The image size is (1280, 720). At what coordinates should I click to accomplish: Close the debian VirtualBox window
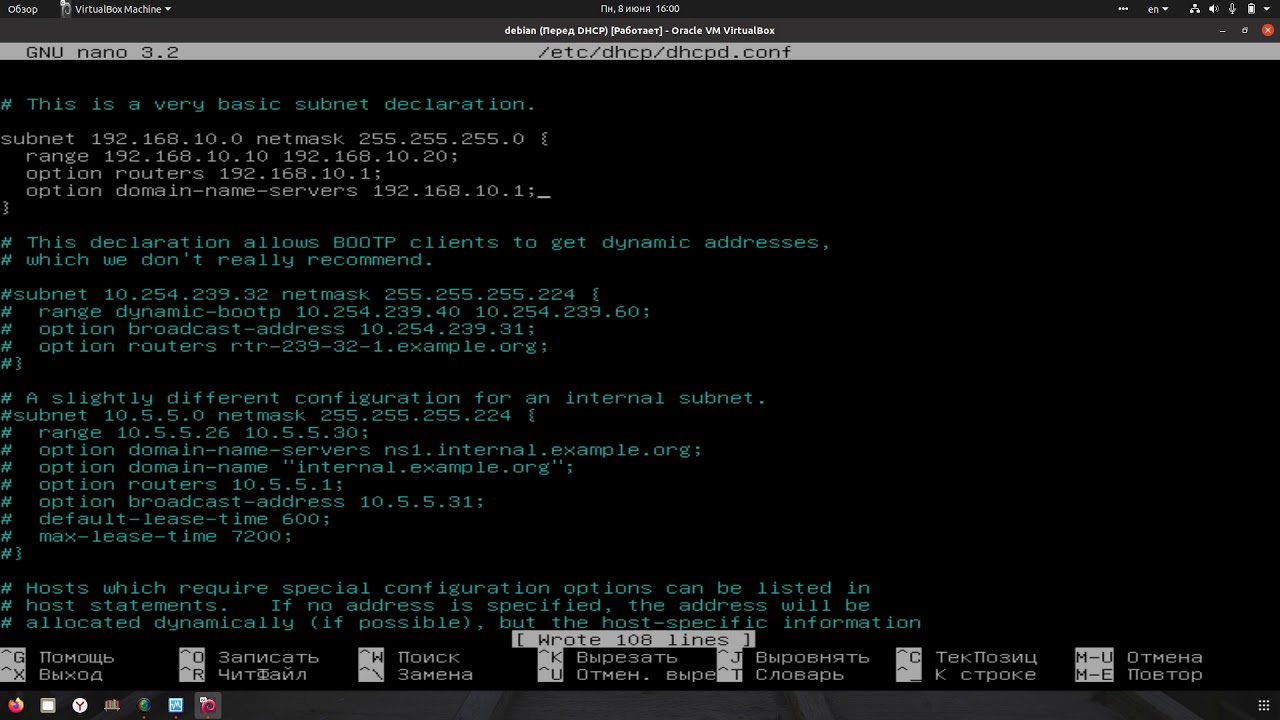(1267, 31)
